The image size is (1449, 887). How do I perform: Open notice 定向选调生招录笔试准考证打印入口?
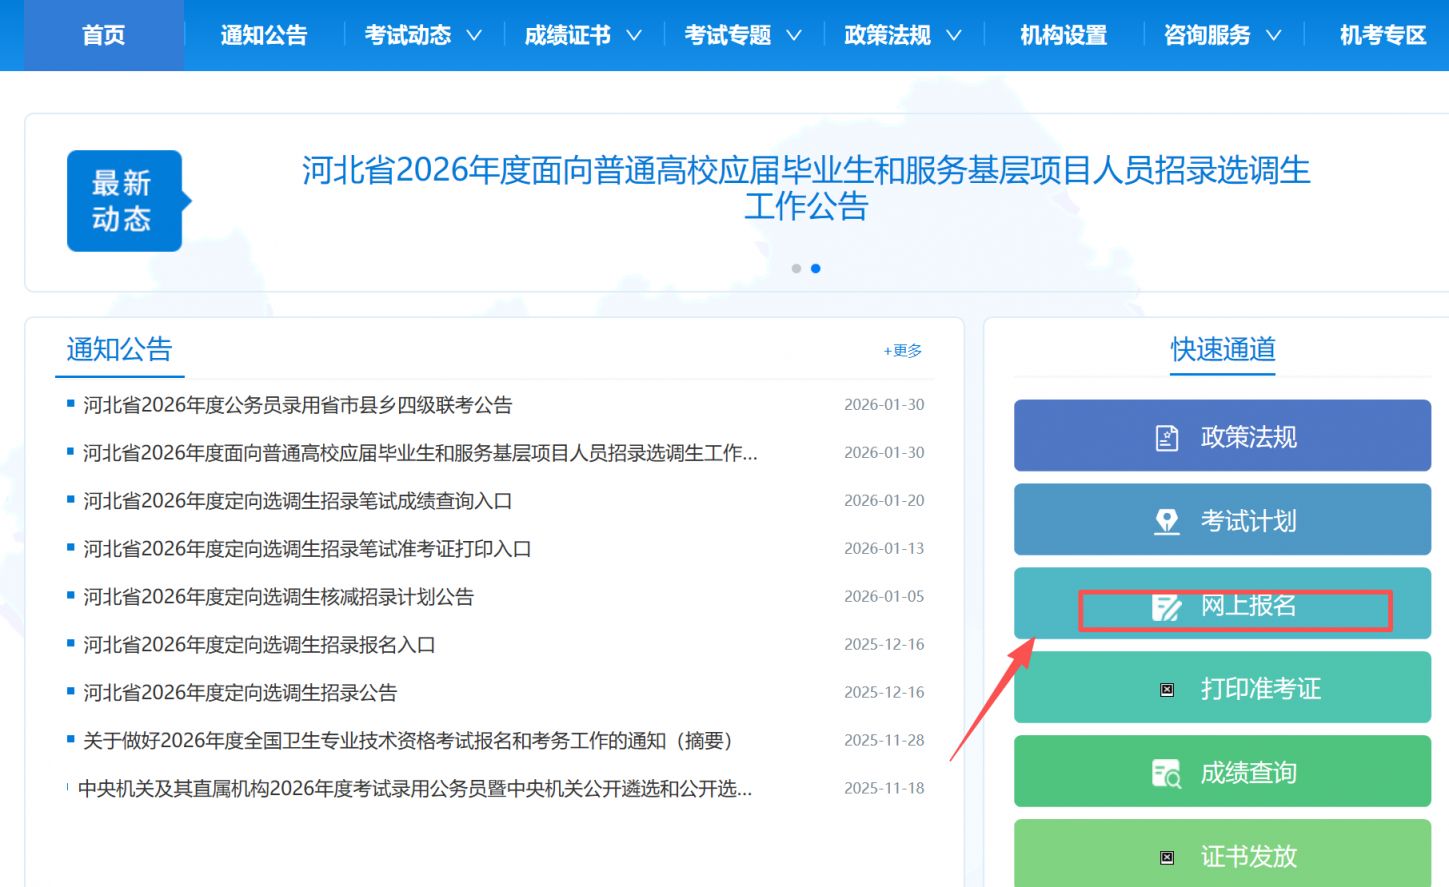[307, 549]
